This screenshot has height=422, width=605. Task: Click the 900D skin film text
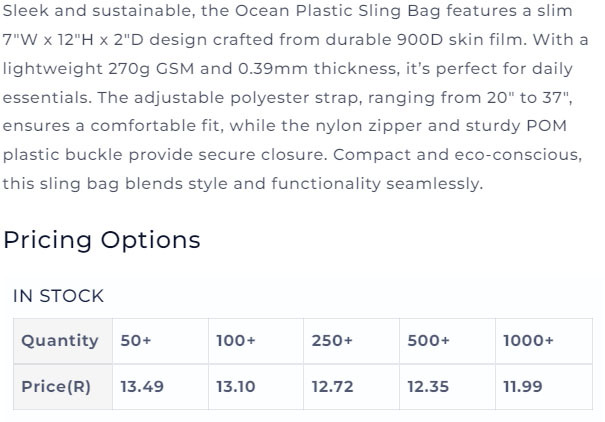(x=462, y=40)
